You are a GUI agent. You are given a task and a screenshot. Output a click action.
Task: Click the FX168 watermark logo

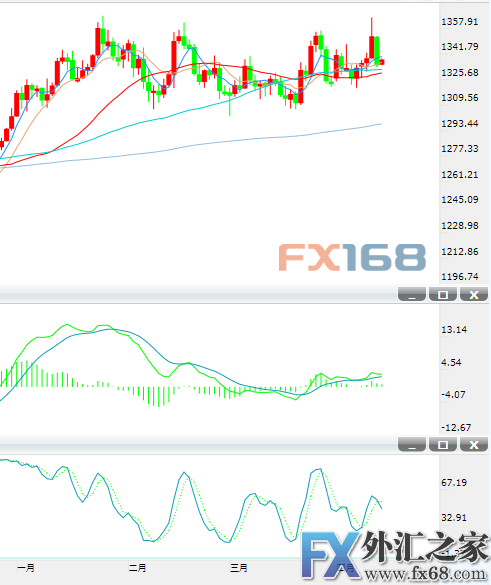tap(352, 257)
